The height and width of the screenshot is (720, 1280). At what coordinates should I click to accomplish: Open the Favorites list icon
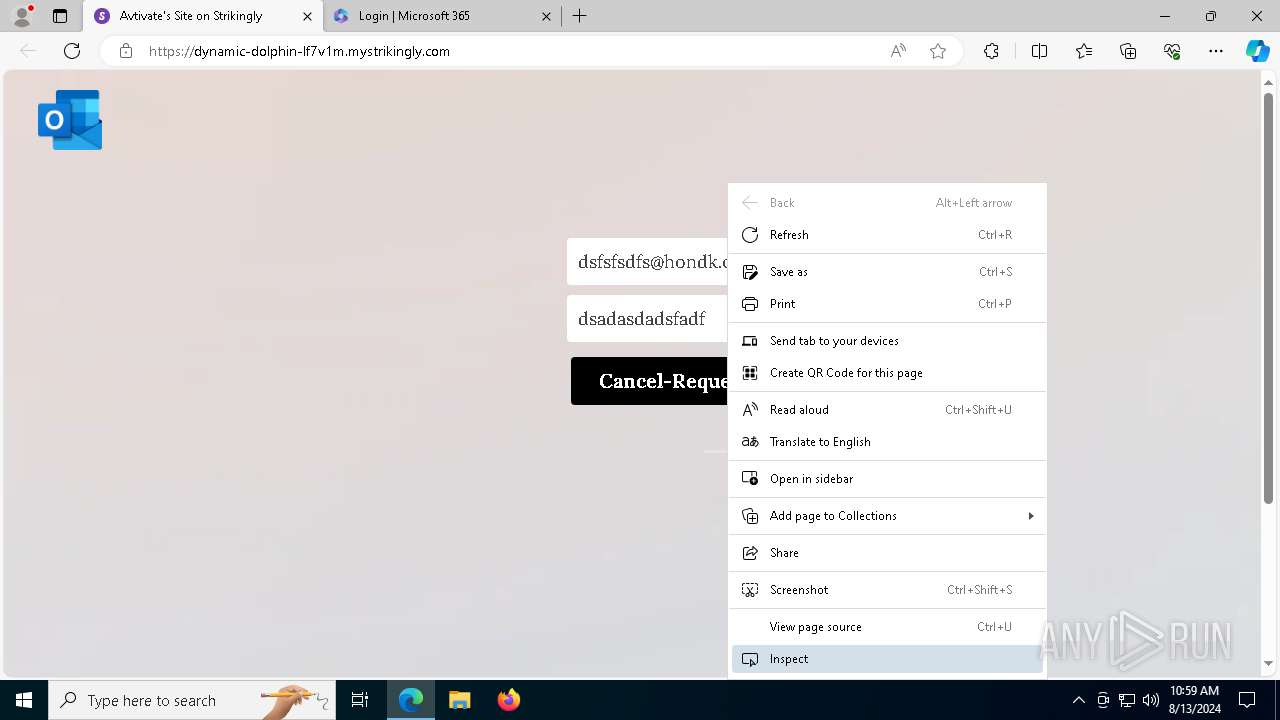pos(1084,51)
